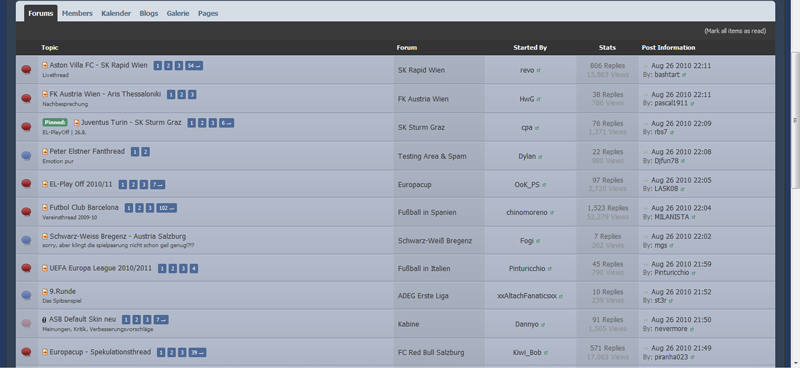Open the page jump 54 for Aston Villa thread

194,65
